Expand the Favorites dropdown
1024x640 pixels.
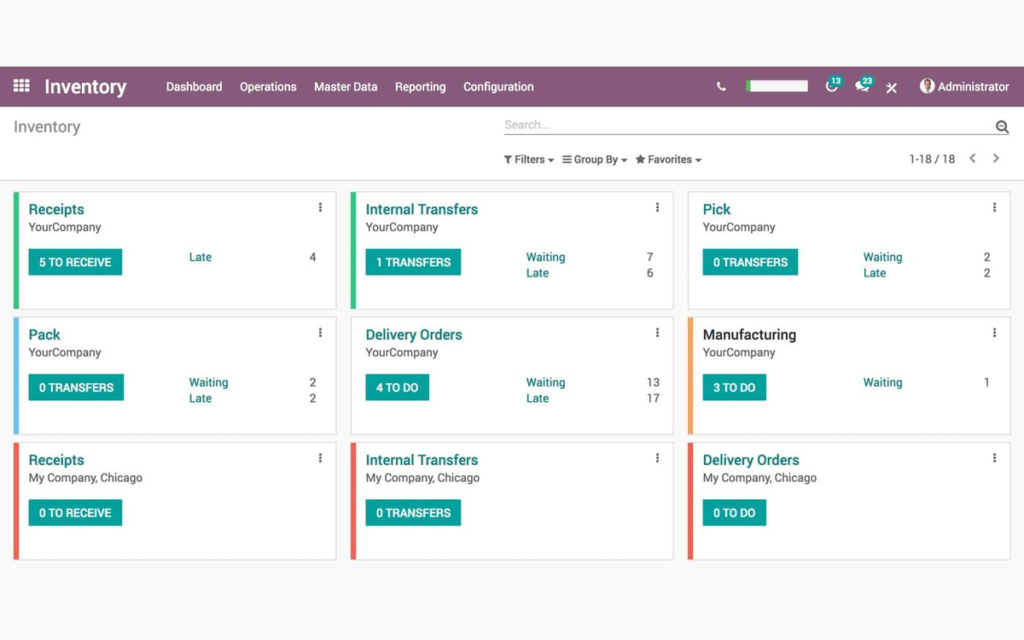pos(668,159)
